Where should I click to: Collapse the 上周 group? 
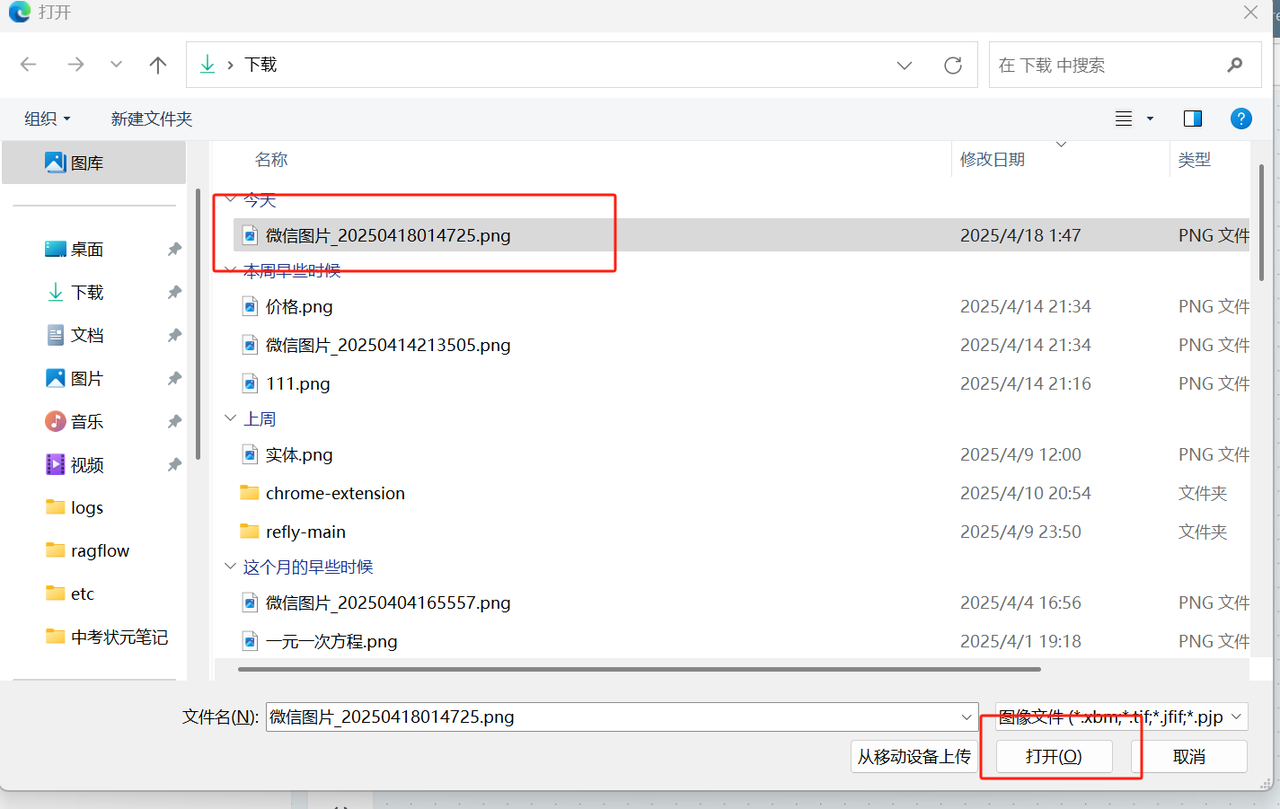pos(231,419)
